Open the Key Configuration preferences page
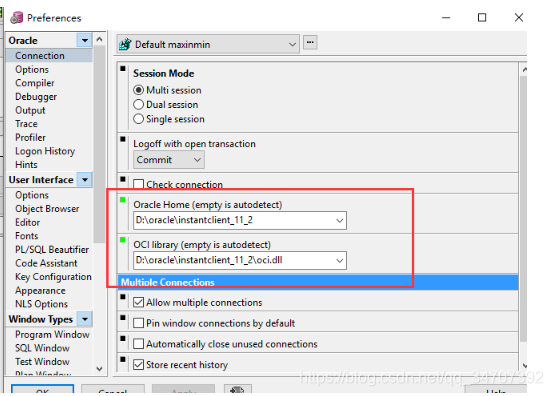The width and height of the screenshot is (553, 396). (53, 277)
